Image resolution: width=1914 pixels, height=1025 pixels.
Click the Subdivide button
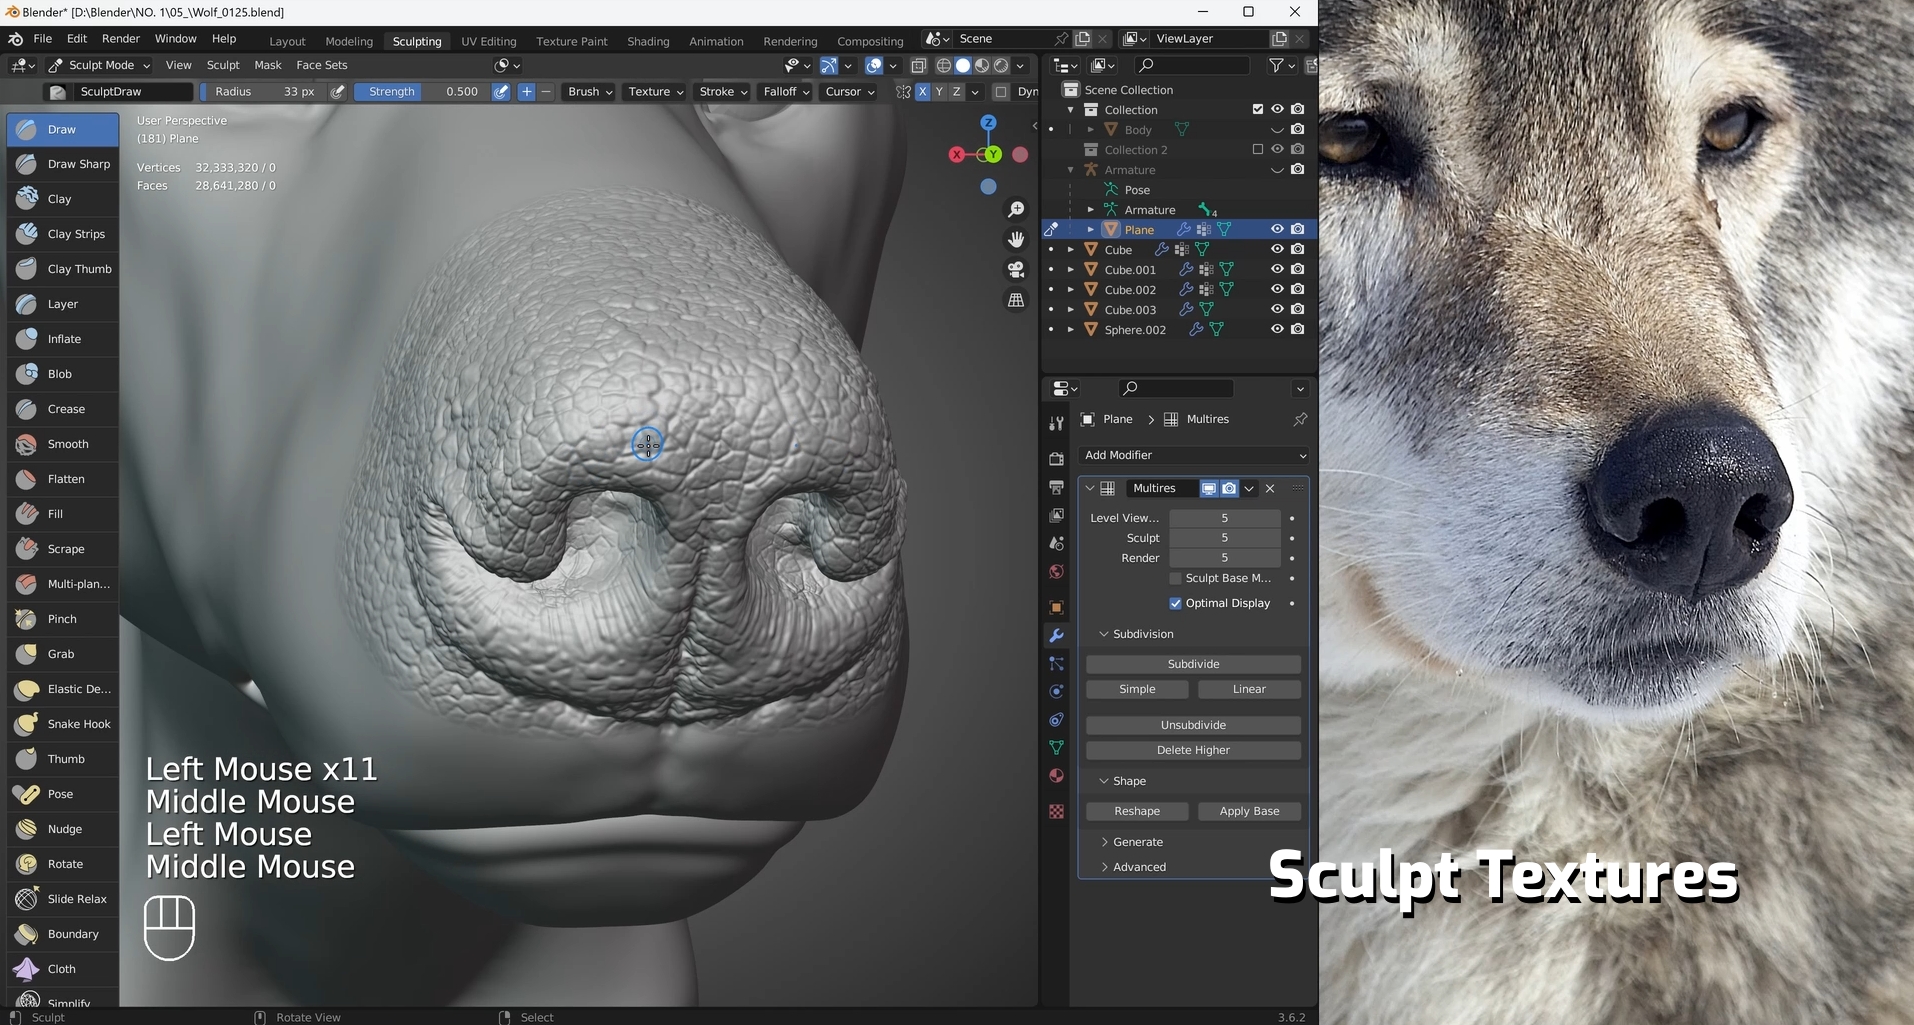point(1193,664)
